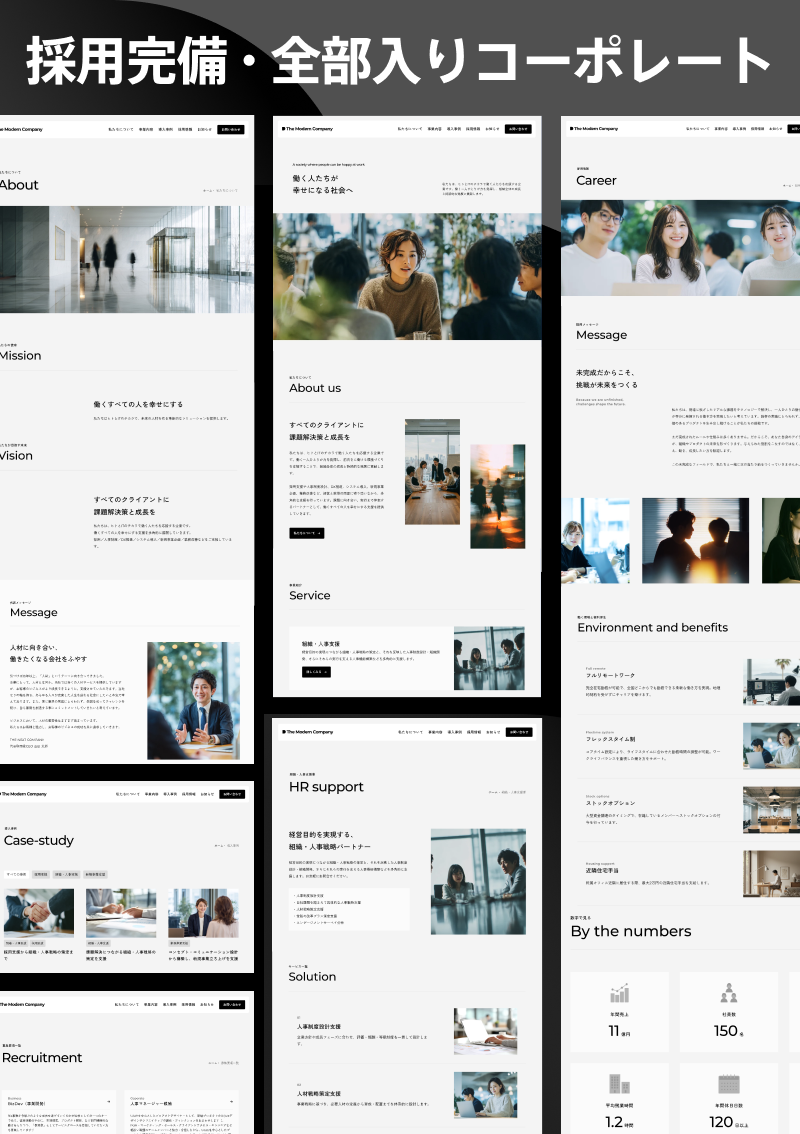This screenshot has width=800, height=1134.
Task: Click the silhouette photo on Career page
Action: (x=695, y=540)
